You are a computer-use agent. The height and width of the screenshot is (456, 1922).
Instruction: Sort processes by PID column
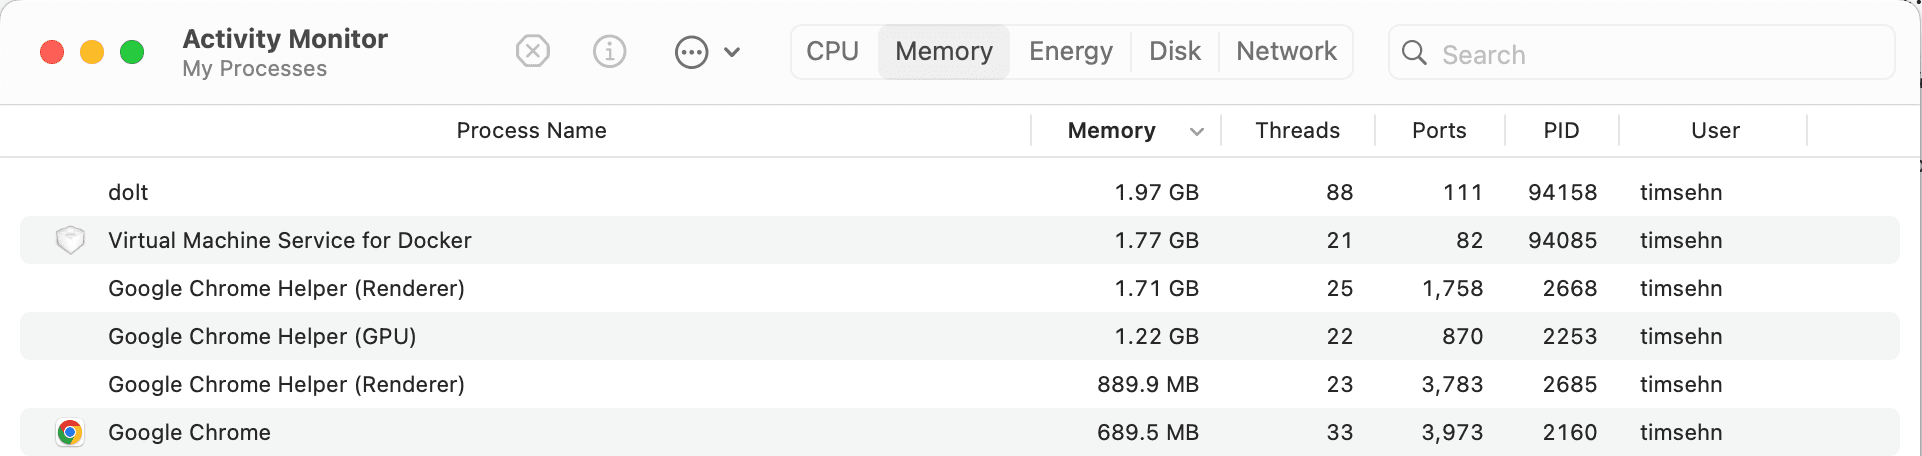(x=1561, y=131)
